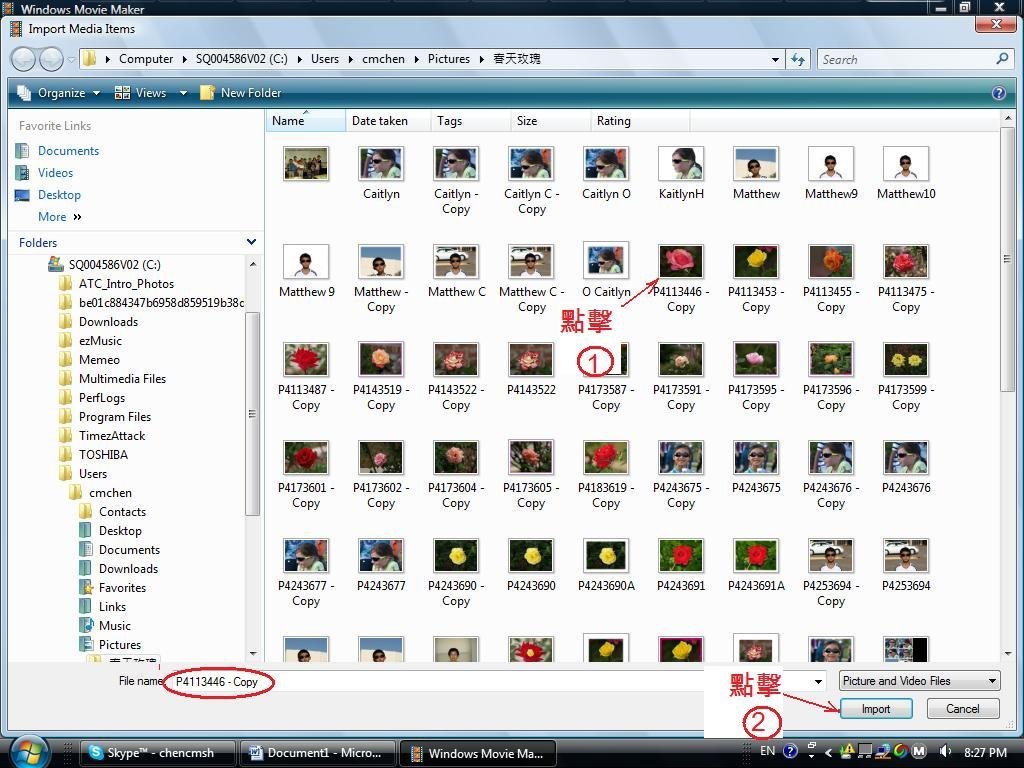Click the Forward navigation arrow

point(51,59)
